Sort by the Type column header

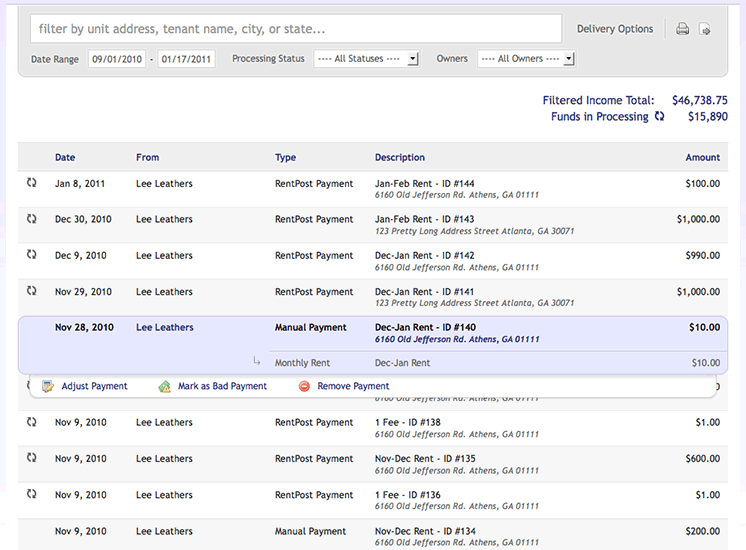pyautogui.click(x=285, y=157)
